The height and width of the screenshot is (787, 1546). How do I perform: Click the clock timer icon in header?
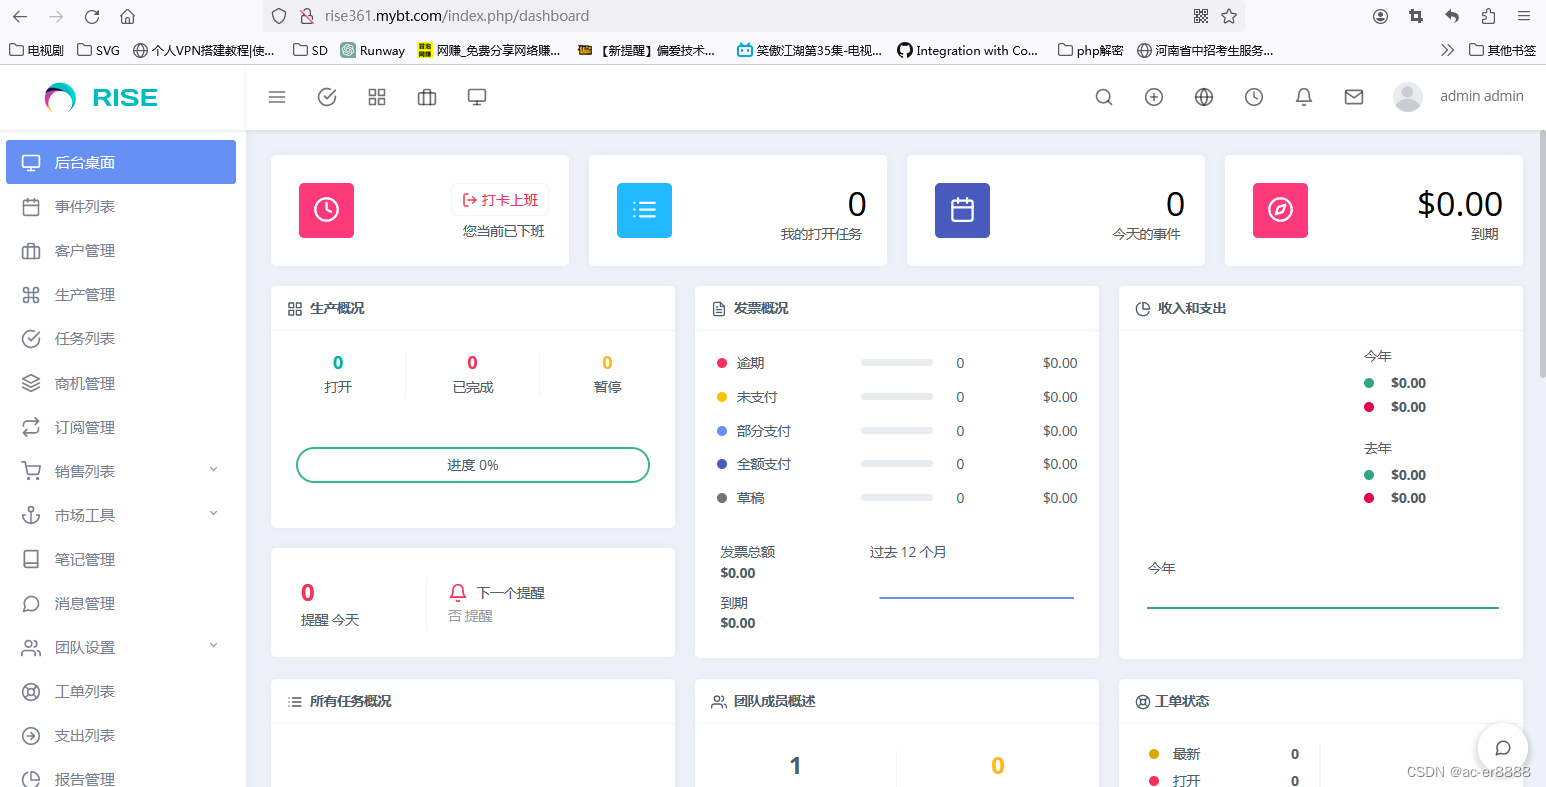click(1254, 97)
